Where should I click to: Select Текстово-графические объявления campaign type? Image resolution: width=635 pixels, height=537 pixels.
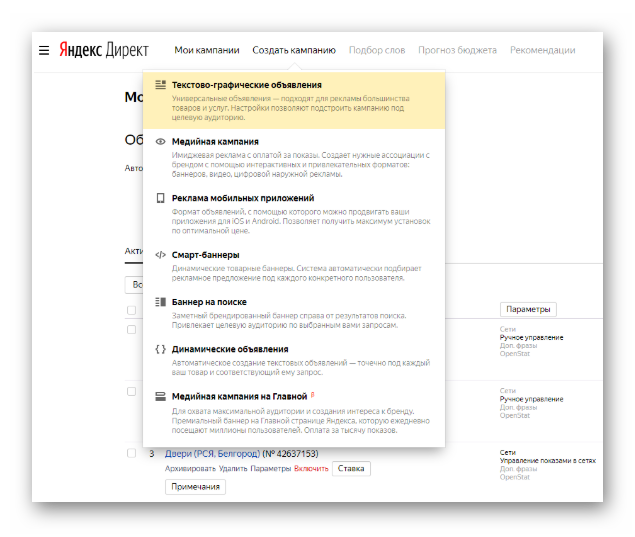[294, 100]
